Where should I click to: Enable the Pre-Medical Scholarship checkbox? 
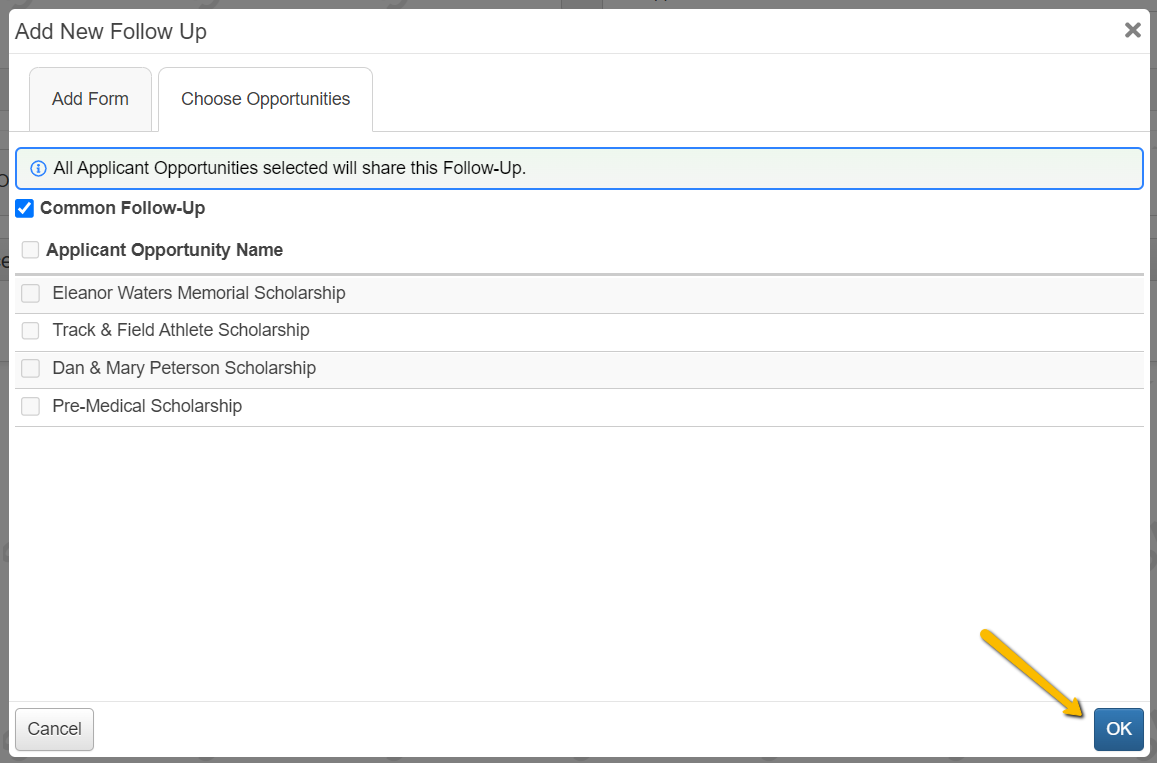coord(30,406)
